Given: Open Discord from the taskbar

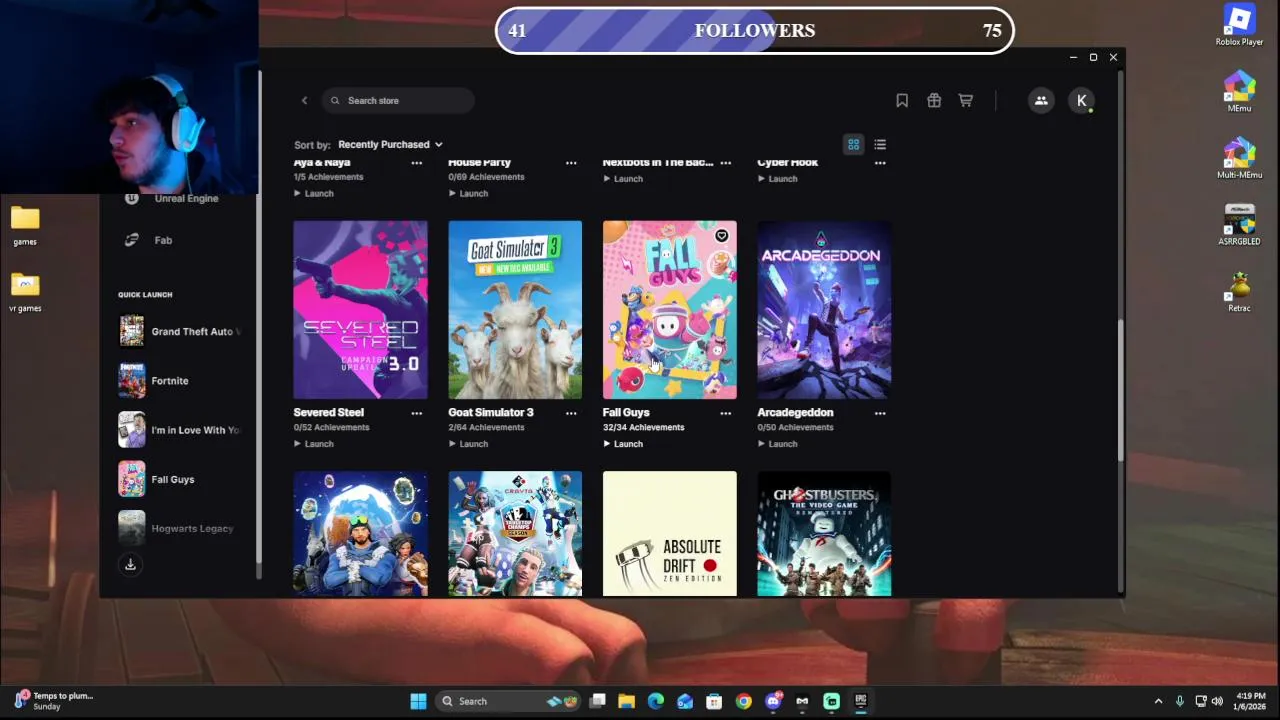Looking at the screenshot, I should pyautogui.click(x=773, y=701).
